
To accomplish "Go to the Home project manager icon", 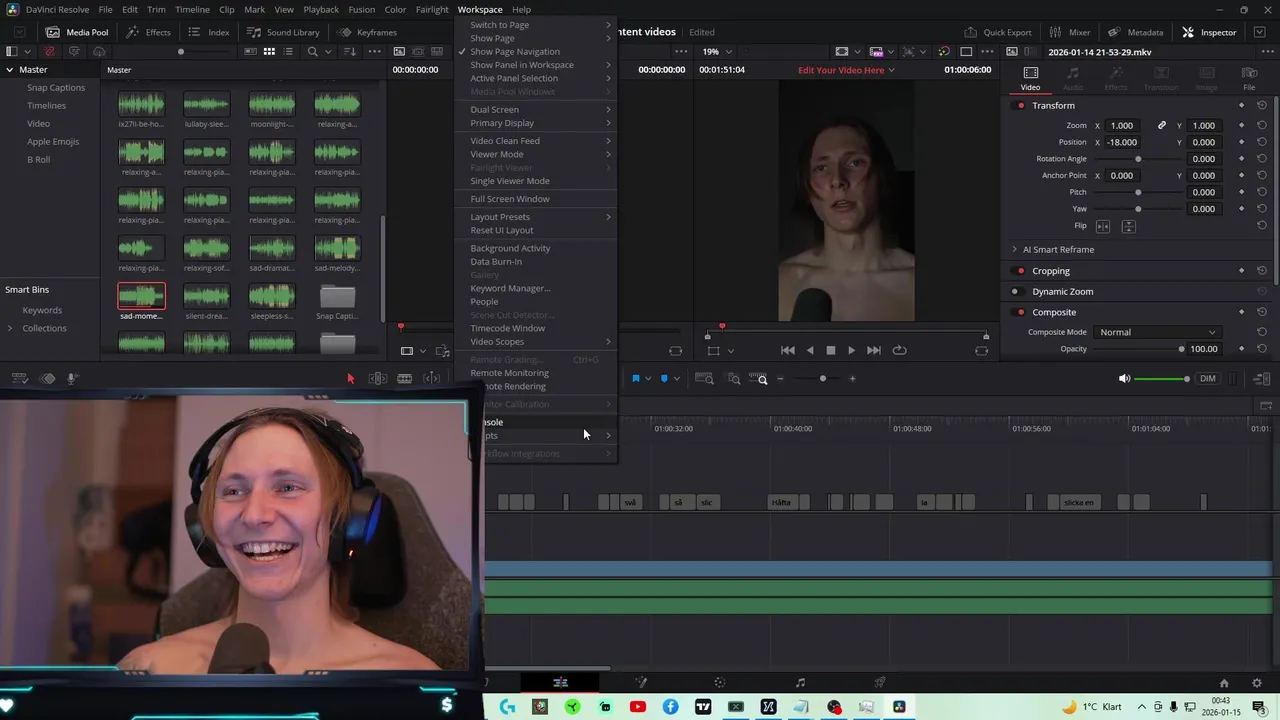I will tap(1224, 683).
